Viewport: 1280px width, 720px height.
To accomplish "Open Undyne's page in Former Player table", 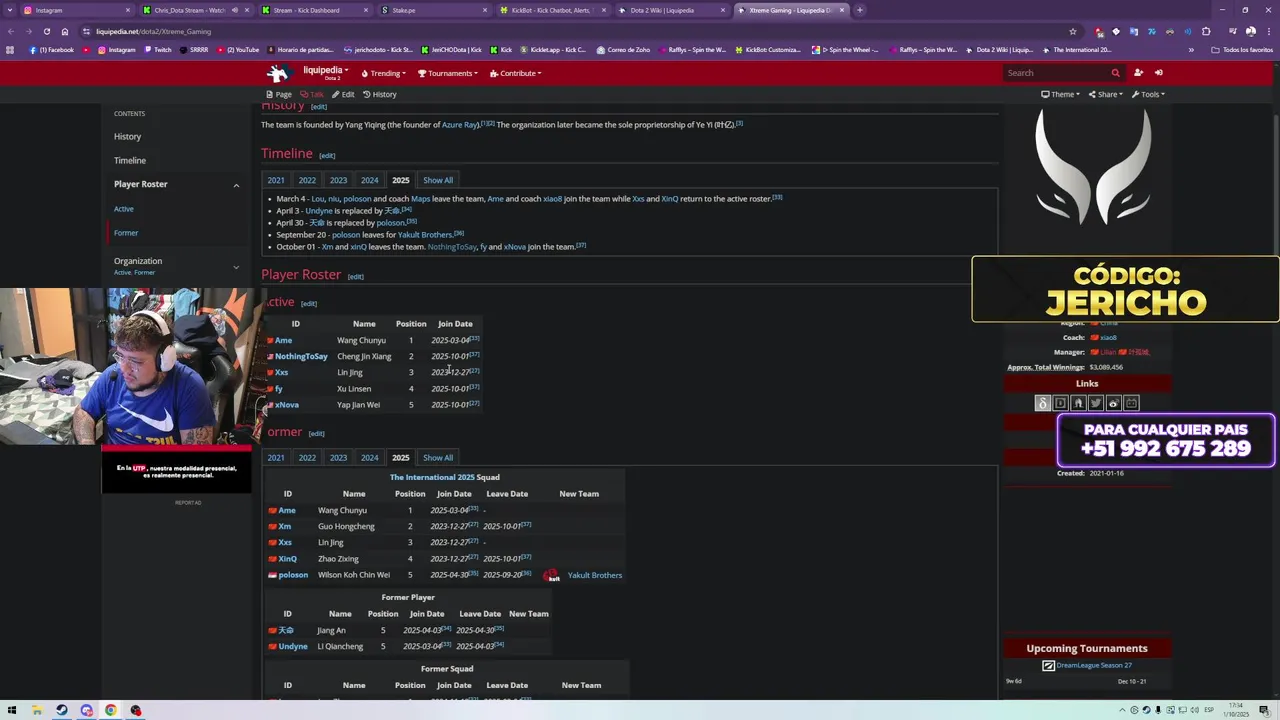I will (293, 647).
